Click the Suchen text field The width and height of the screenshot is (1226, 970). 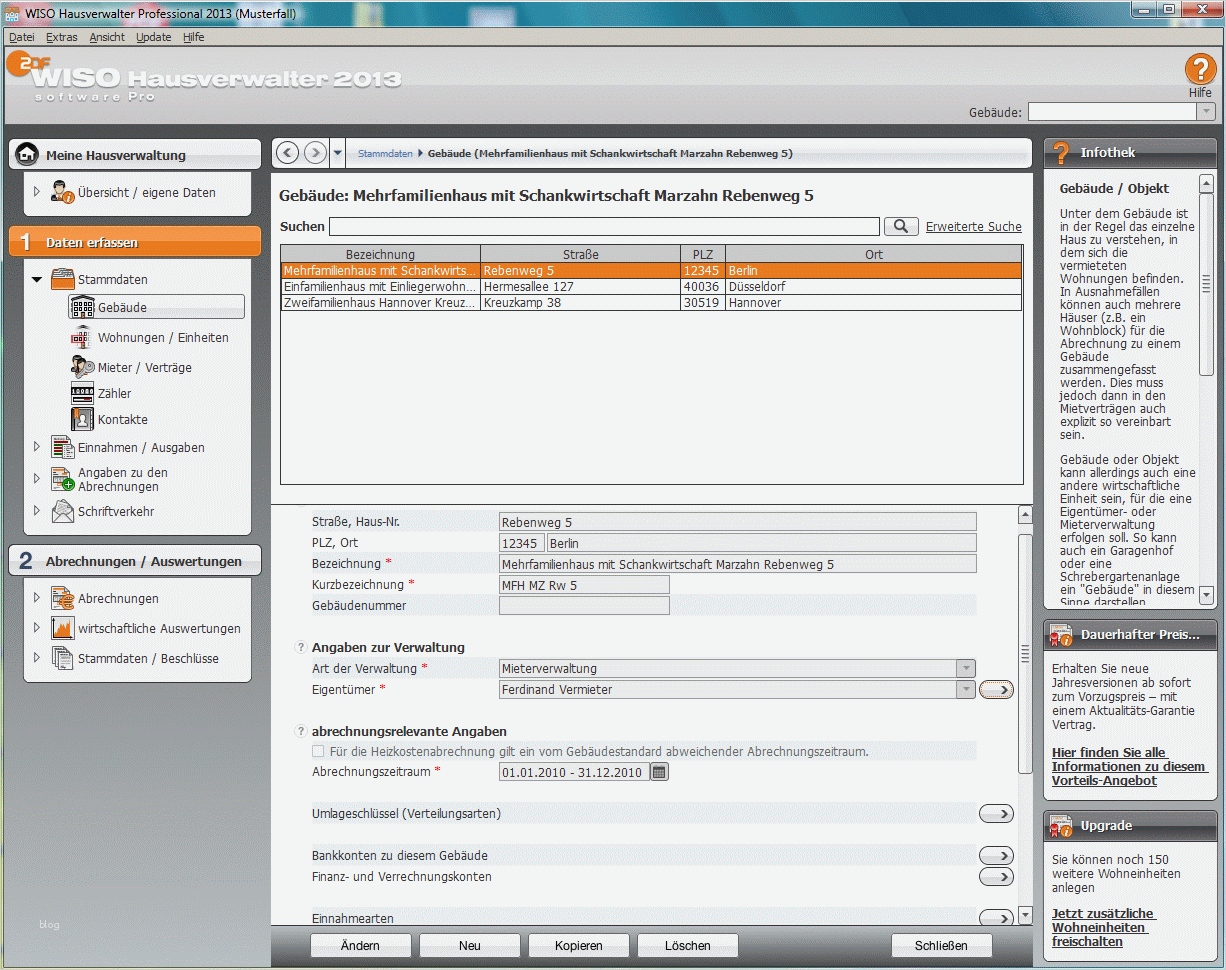604,227
